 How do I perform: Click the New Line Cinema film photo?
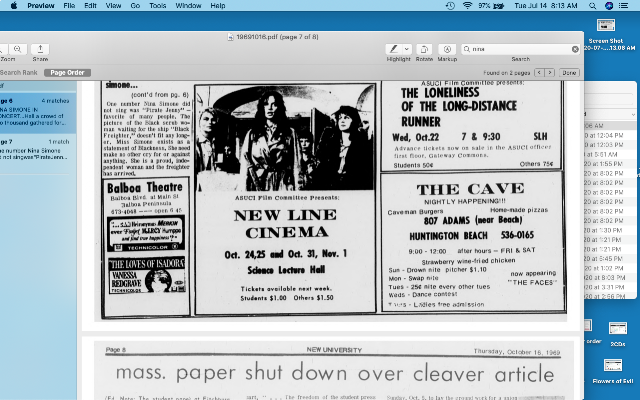(x=285, y=138)
